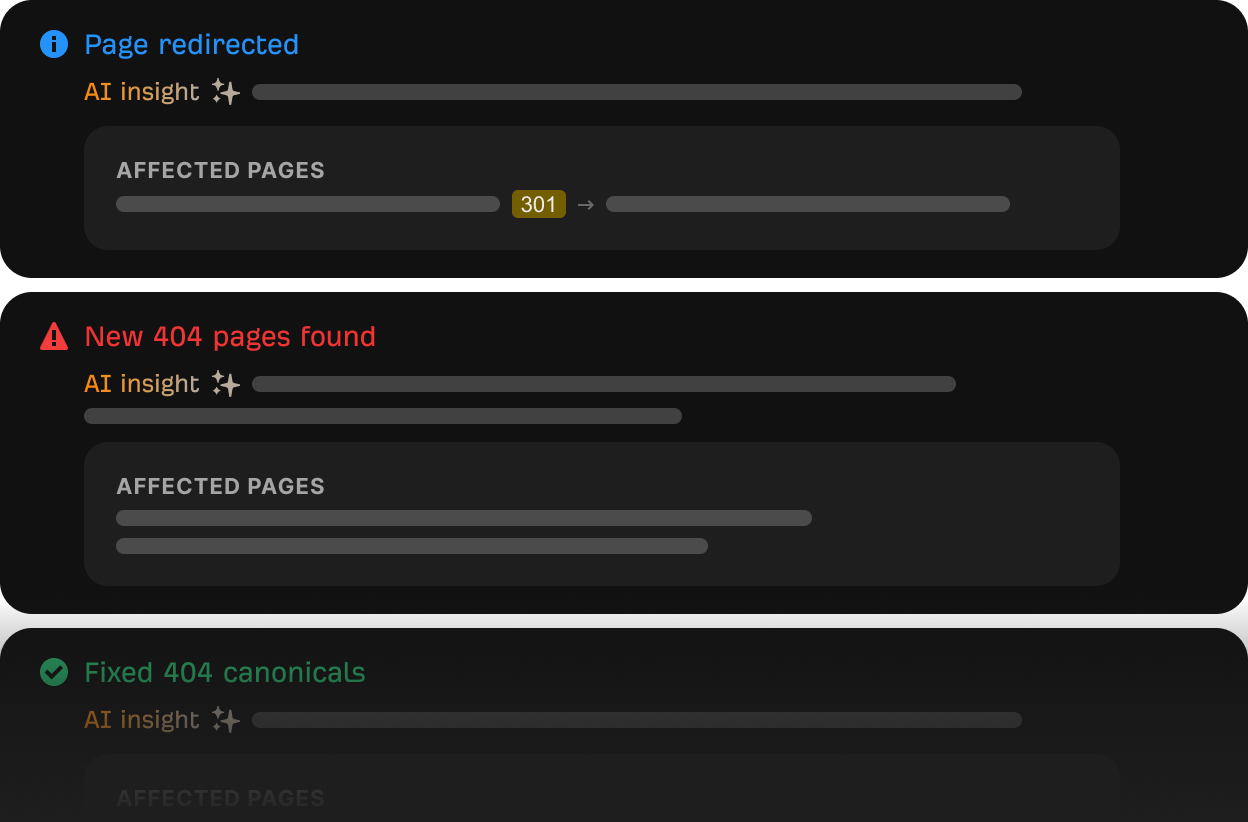Click the redirect source URL placeholder bar
This screenshot has height=822, width=1248.
click(308, 205)
